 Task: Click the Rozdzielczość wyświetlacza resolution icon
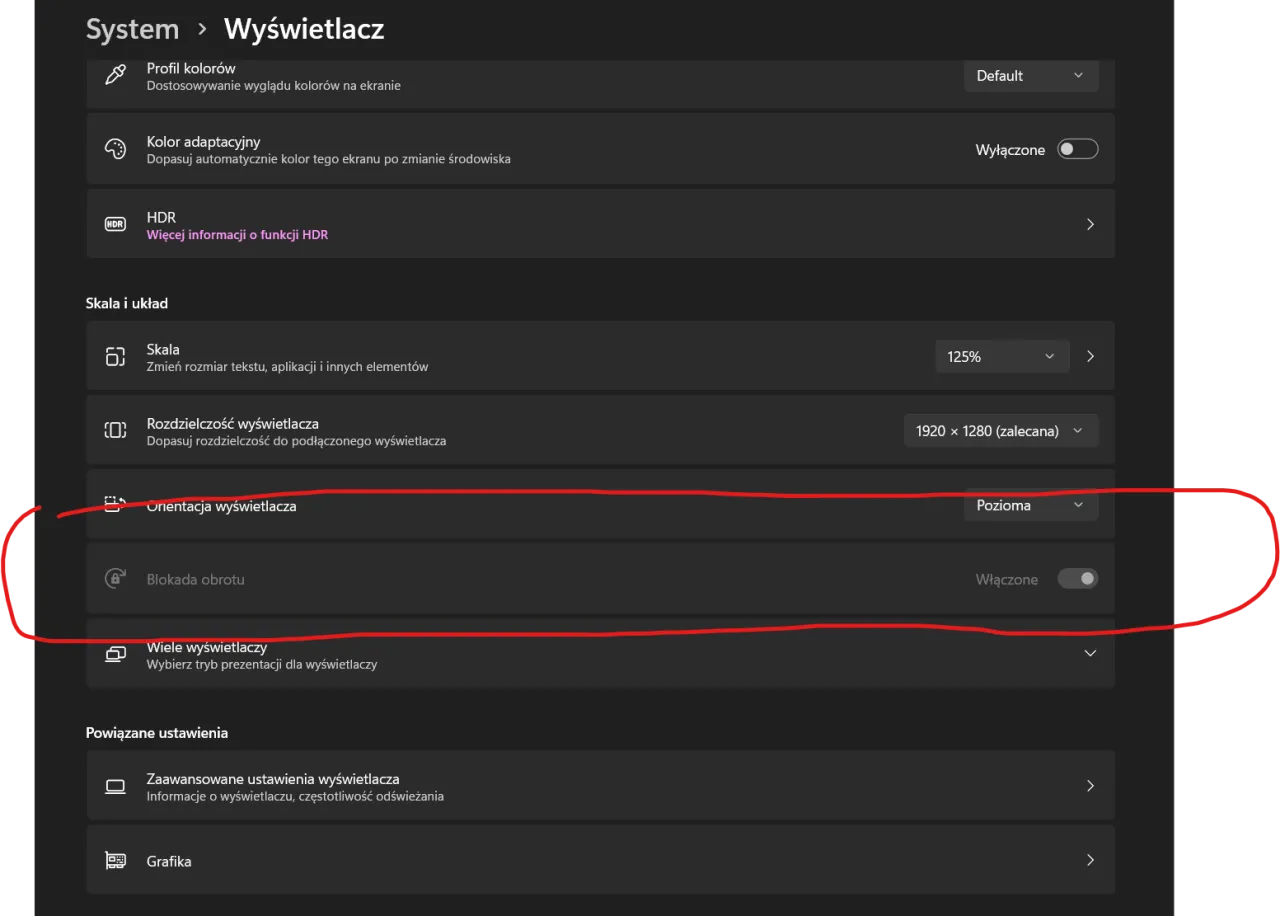[115, 430]
